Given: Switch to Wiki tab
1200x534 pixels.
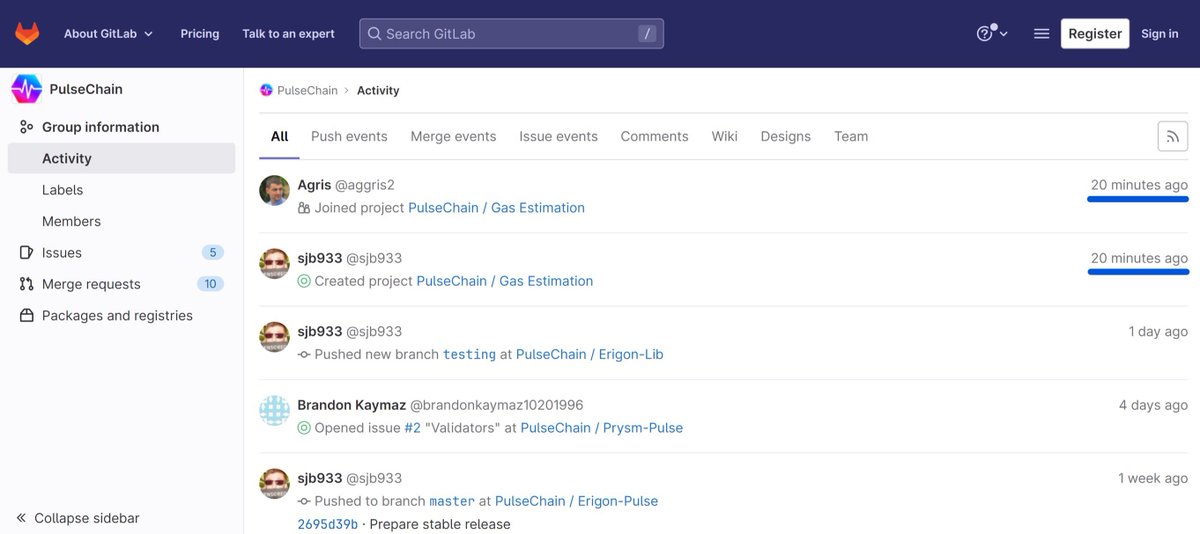Looking at the screenshot, I should pyautogui.click(x=724, y=136).
